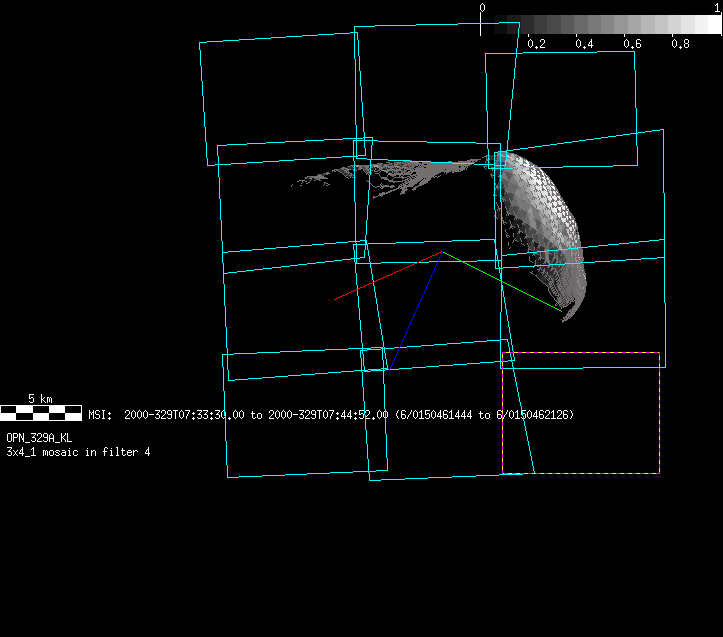Screen dimensions: 723x637
Task: Click the "5 km" scale label
Action: click(40, 398)
